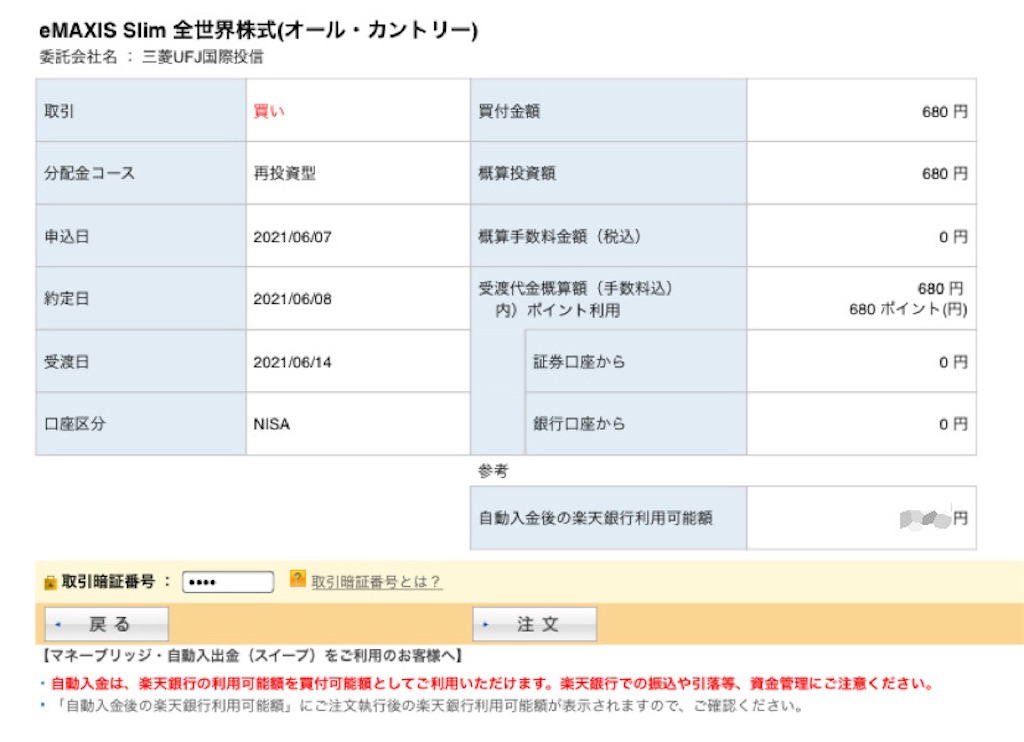Viewport: 1024px width, 742px height.
Task: Click the red 買い transaction value
Action: click(x=269, y=112)
